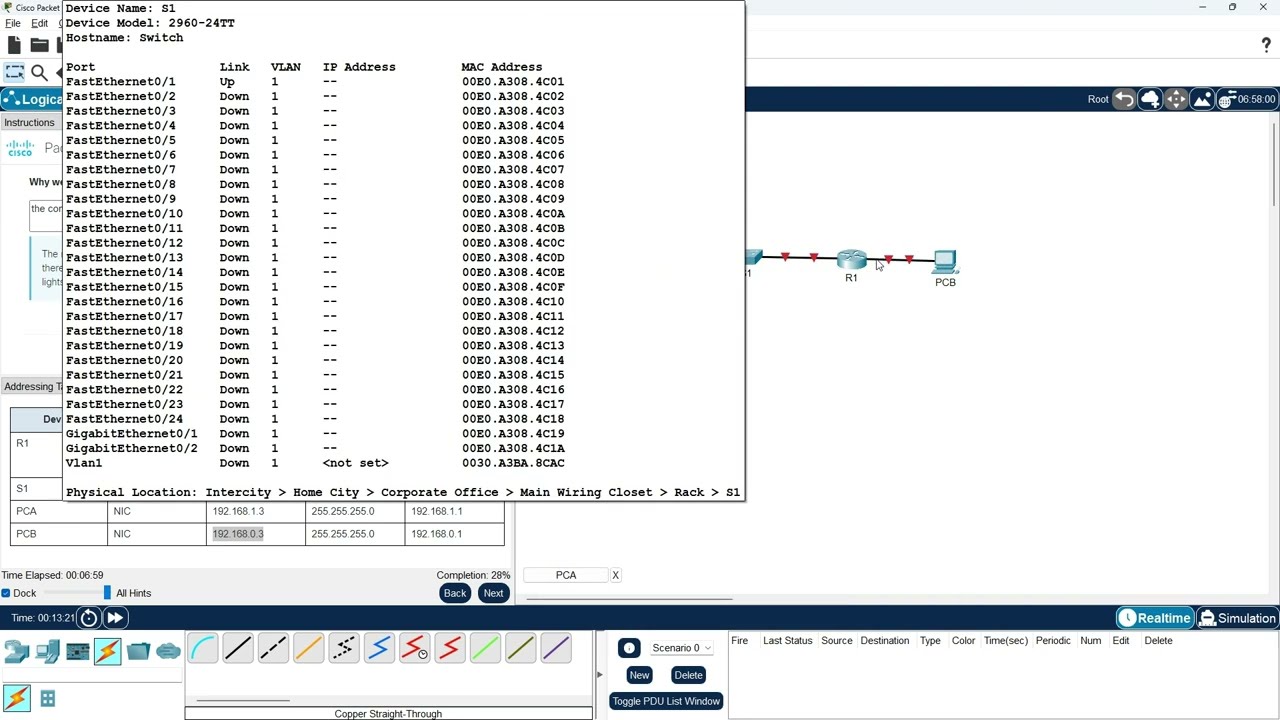
Task: Choose the red Serial DTE cable
Action: tap(450, 649)
